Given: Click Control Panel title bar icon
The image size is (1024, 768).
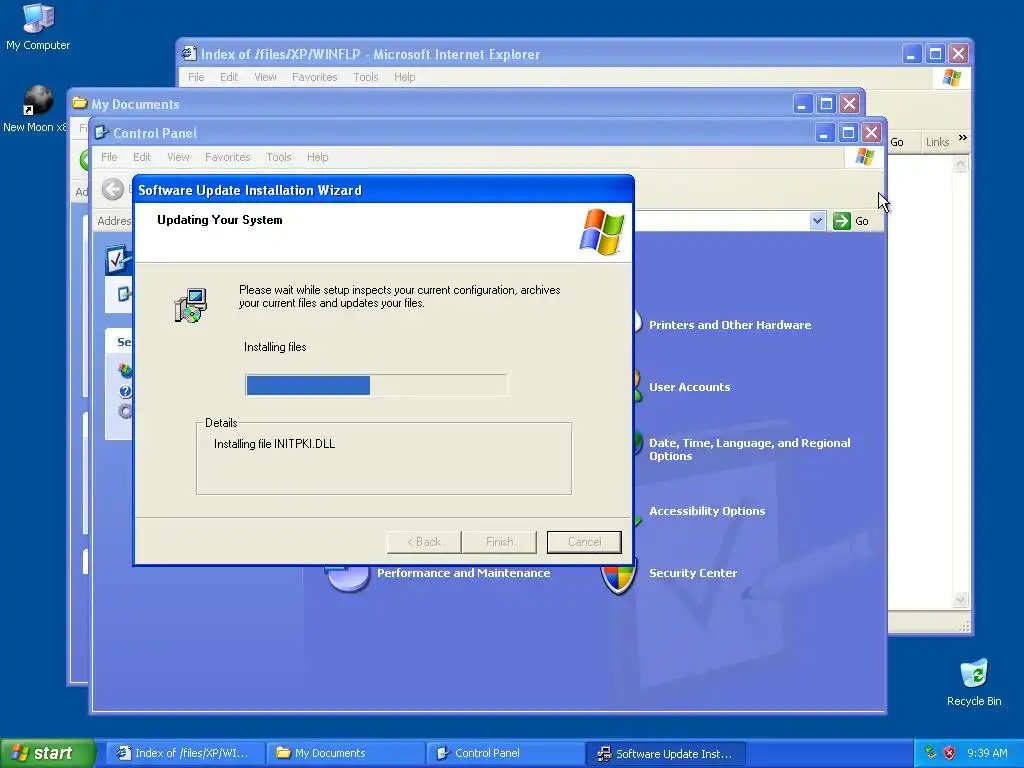Looking at the screenshot, I should coord(101,133).
